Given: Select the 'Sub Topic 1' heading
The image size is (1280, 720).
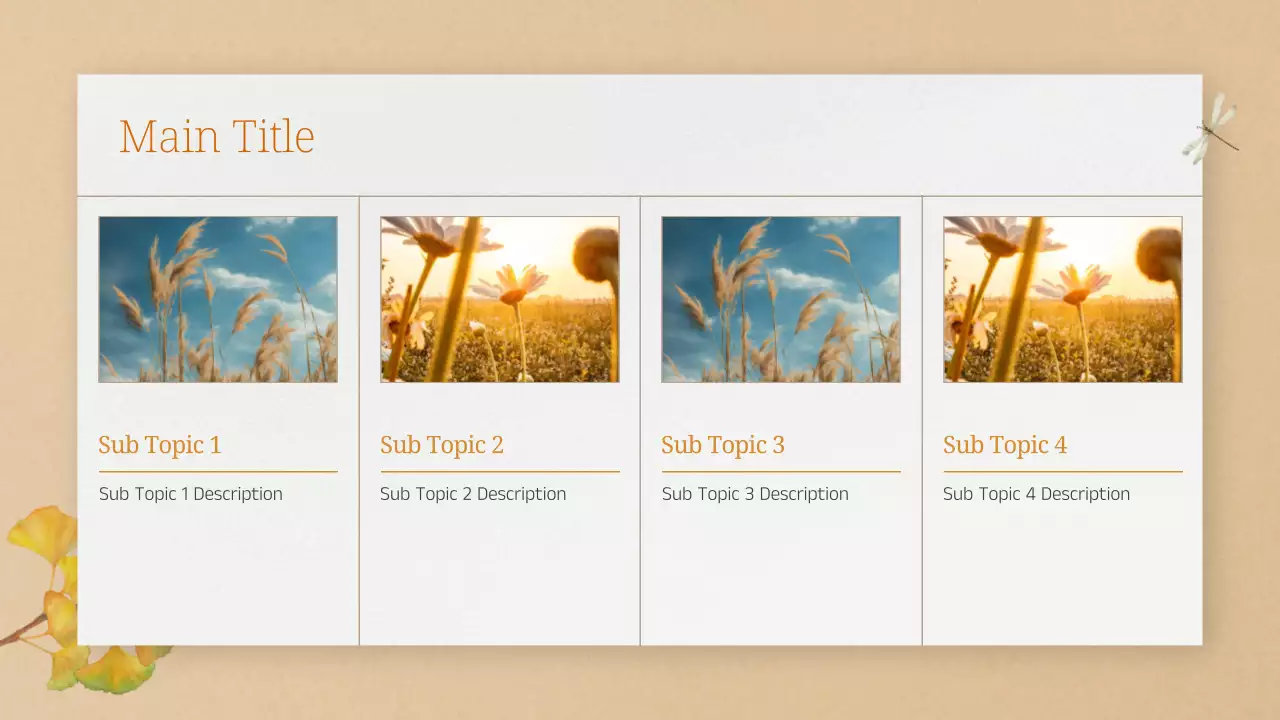Looking at the screenshot, I should tap(159, 445).
